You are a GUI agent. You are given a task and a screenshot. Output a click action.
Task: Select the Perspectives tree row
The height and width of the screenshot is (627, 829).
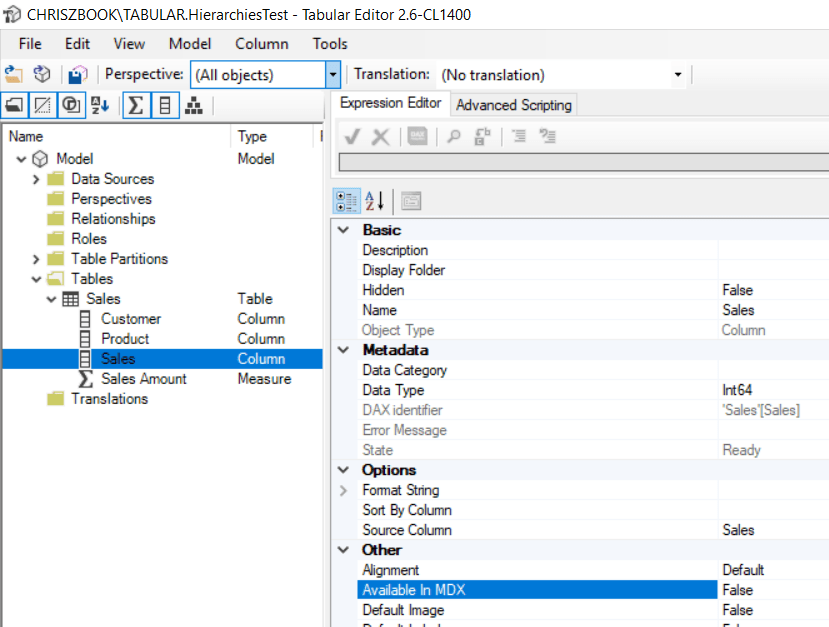click(162, 199)
